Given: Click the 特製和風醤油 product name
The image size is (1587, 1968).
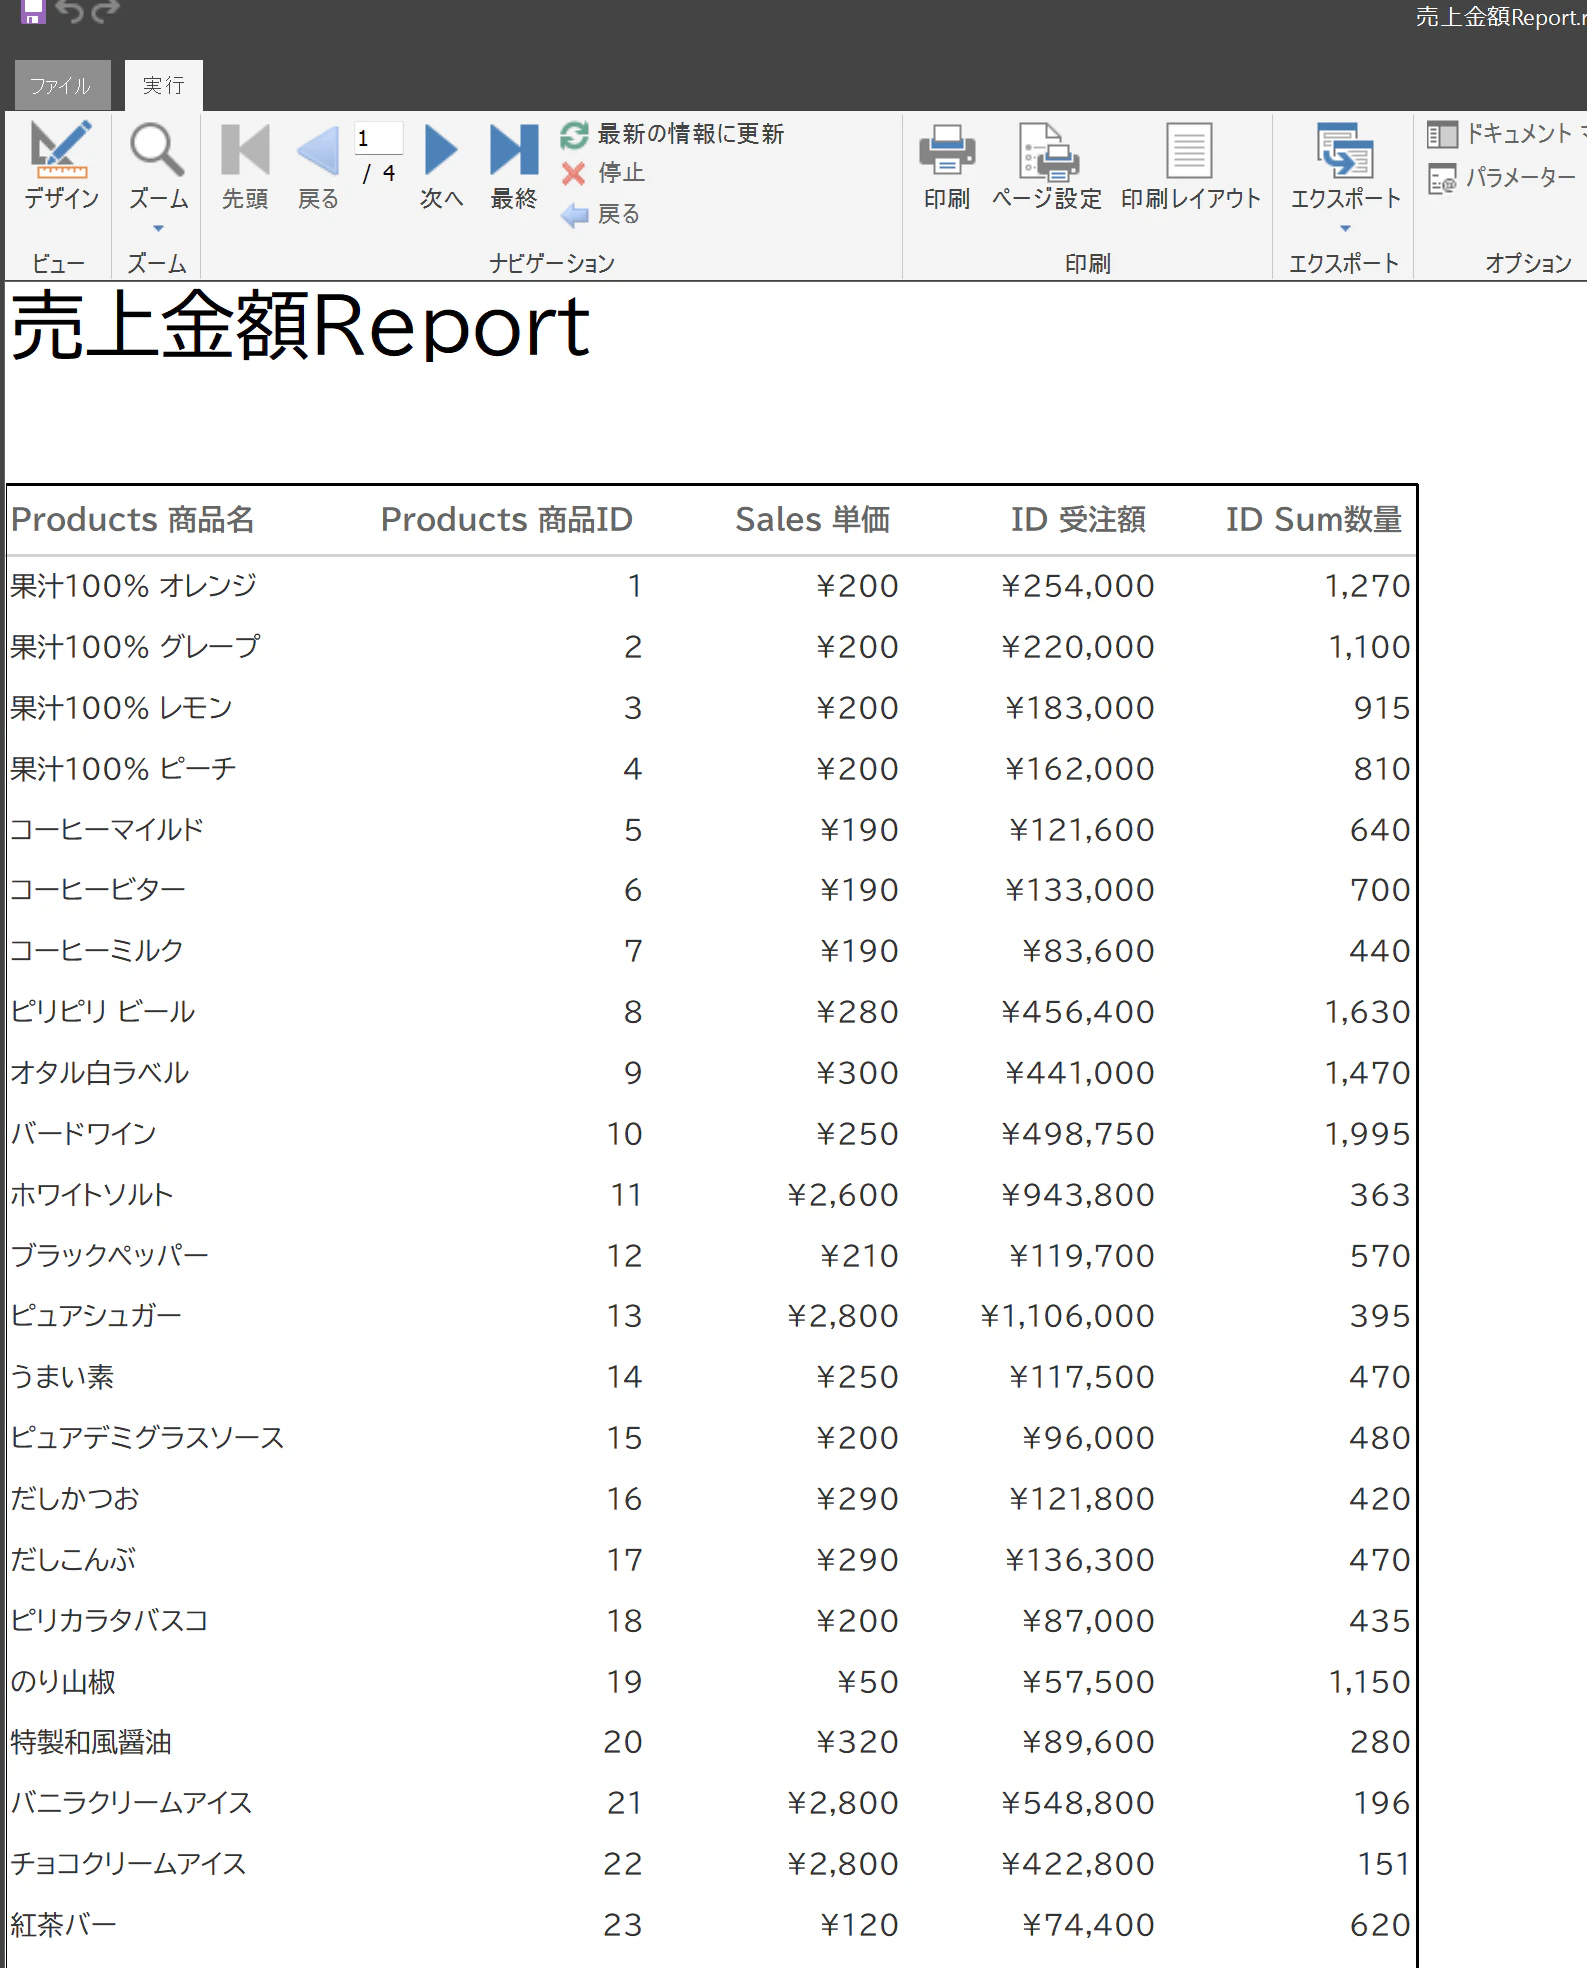Looking at the screenshot, I should (91, 1742).
